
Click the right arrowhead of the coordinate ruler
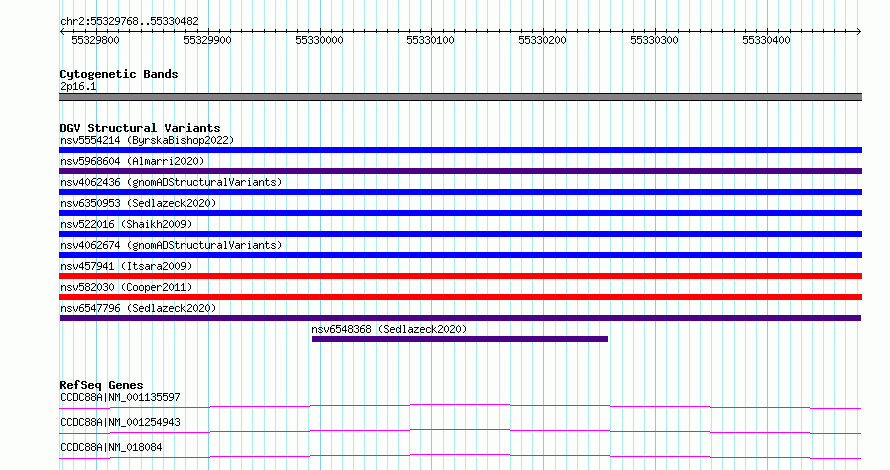(859, 32)
